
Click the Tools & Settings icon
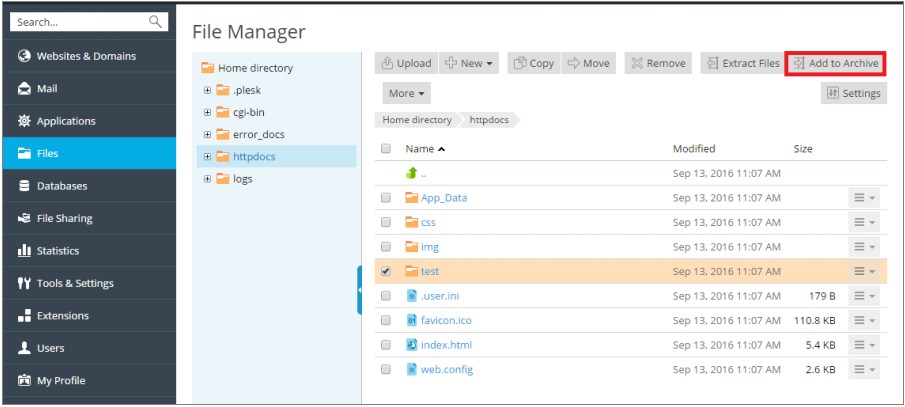click(x=24, y=283)
